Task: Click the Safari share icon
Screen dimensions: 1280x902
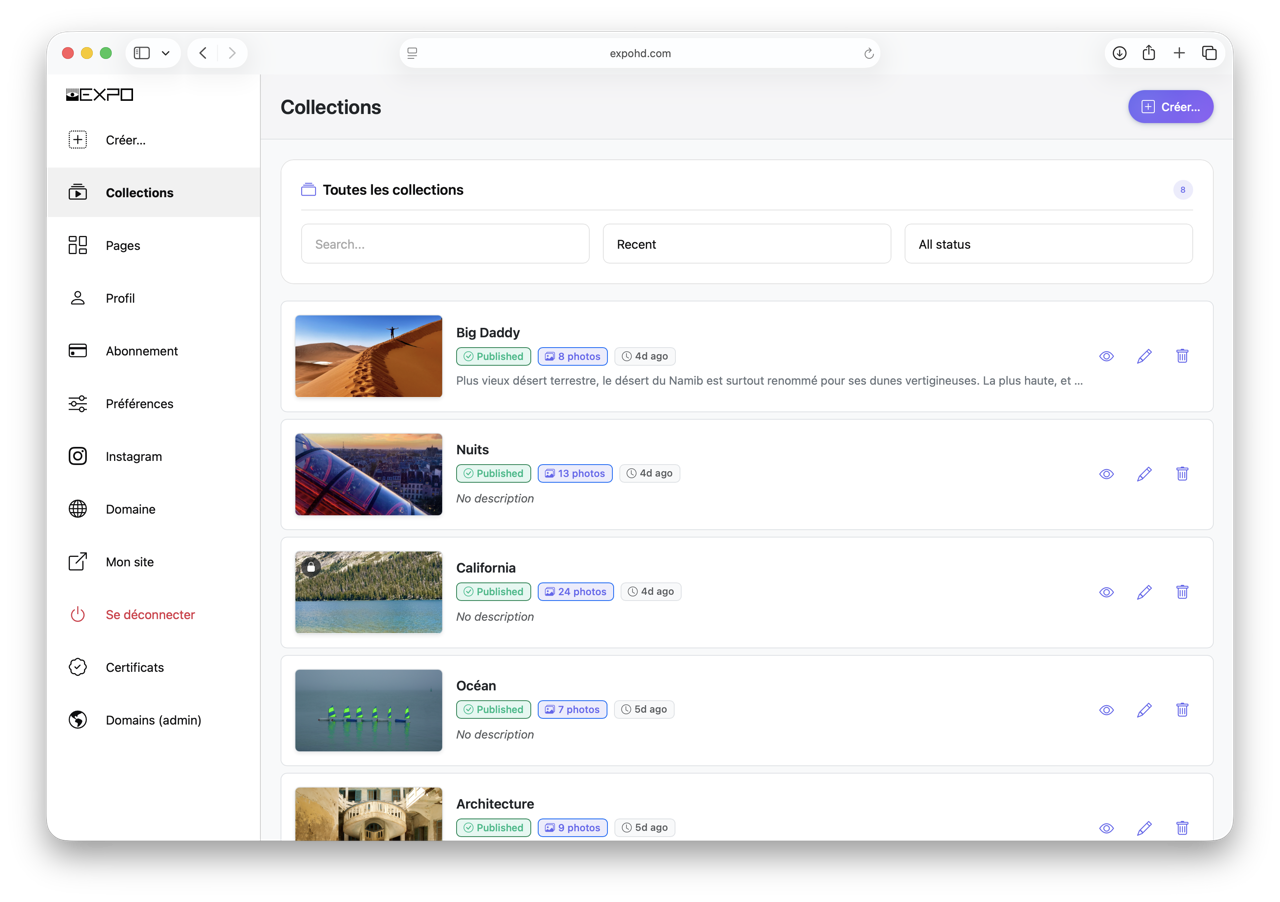Action: click(x=1149, y=53)
